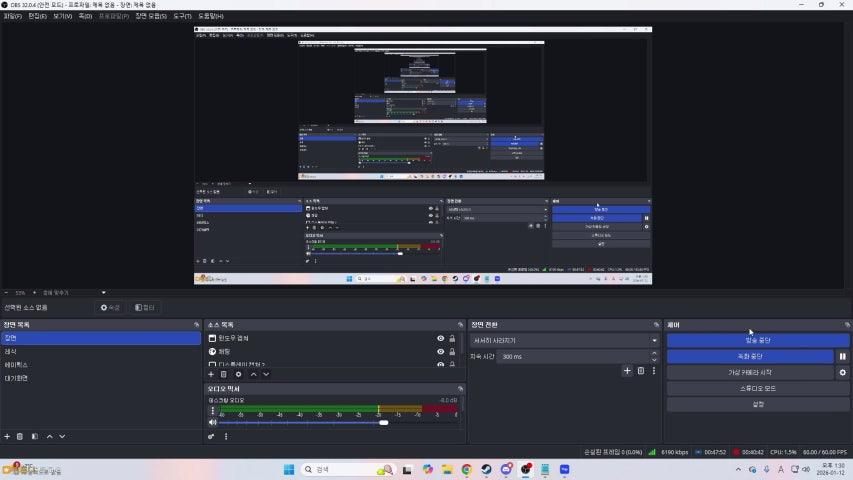This screenshot has width=853, height=480.
Task: Add a new source with the plus icon
Action: 211,374
